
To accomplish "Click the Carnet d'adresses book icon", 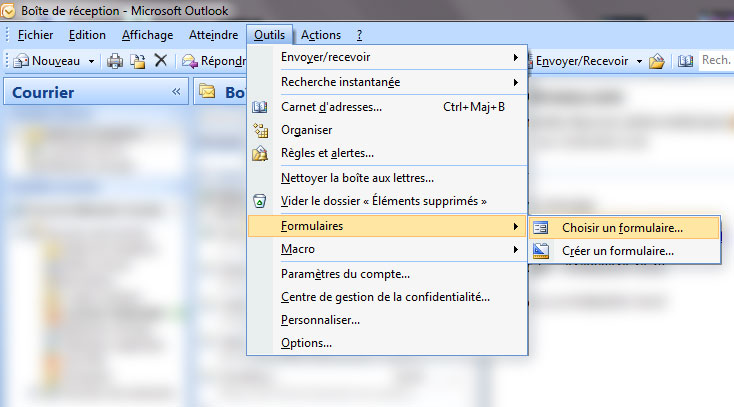I will tap(260, 107).
